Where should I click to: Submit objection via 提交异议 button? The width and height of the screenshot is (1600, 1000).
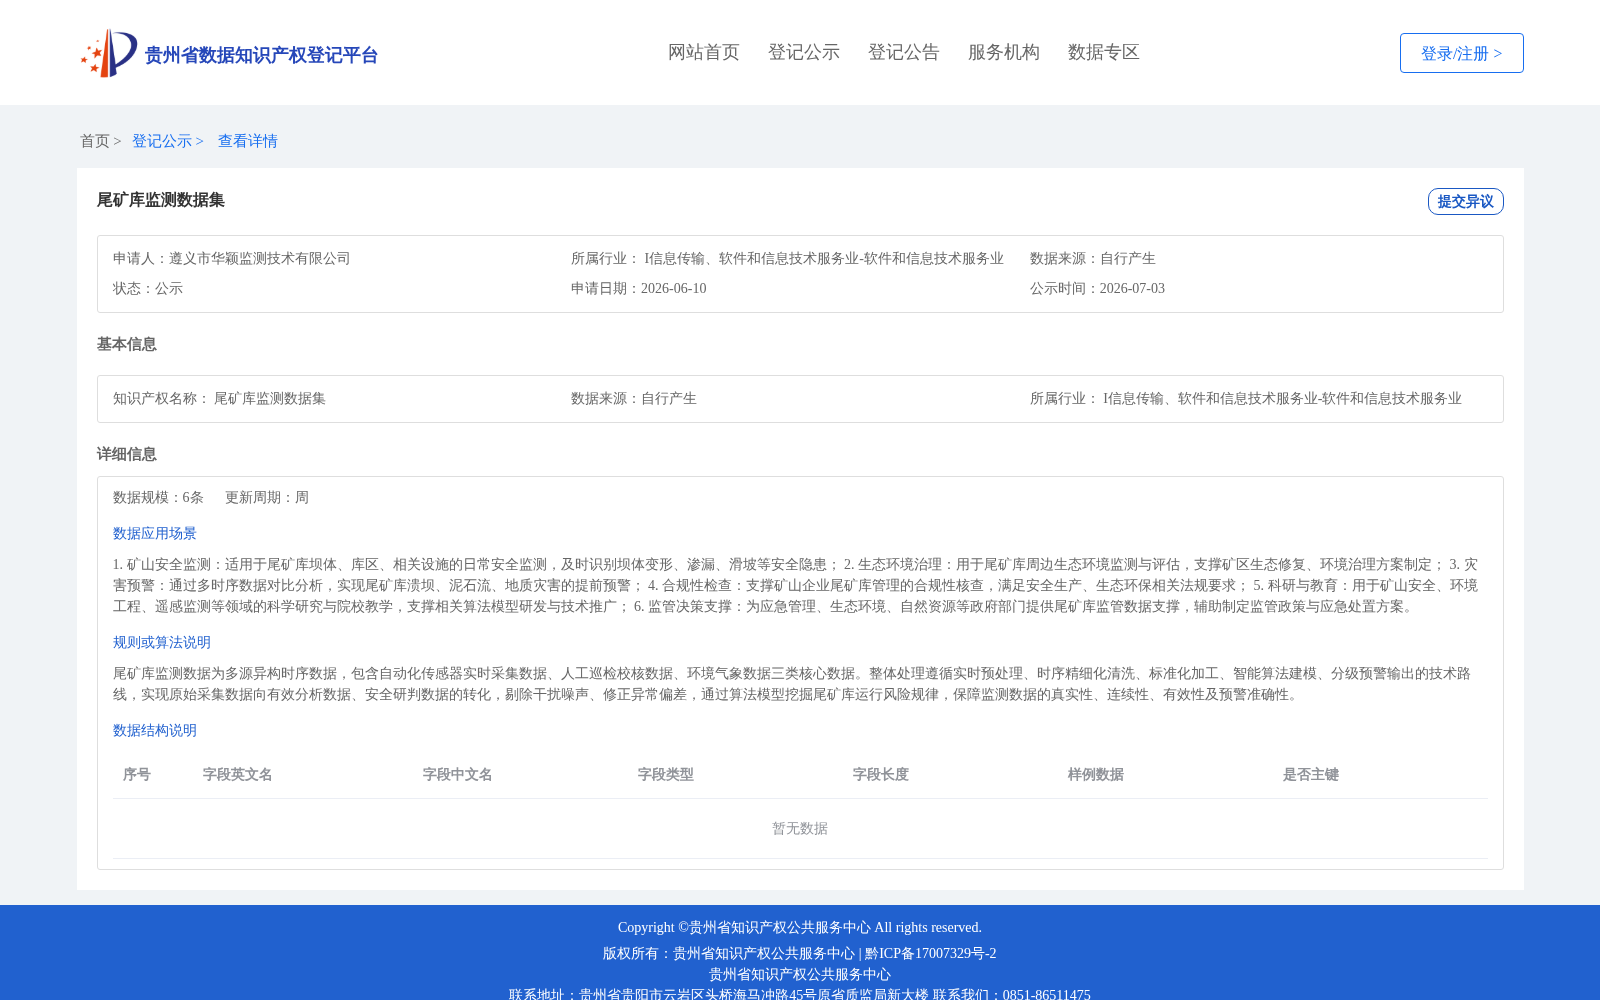point(1465,201)
